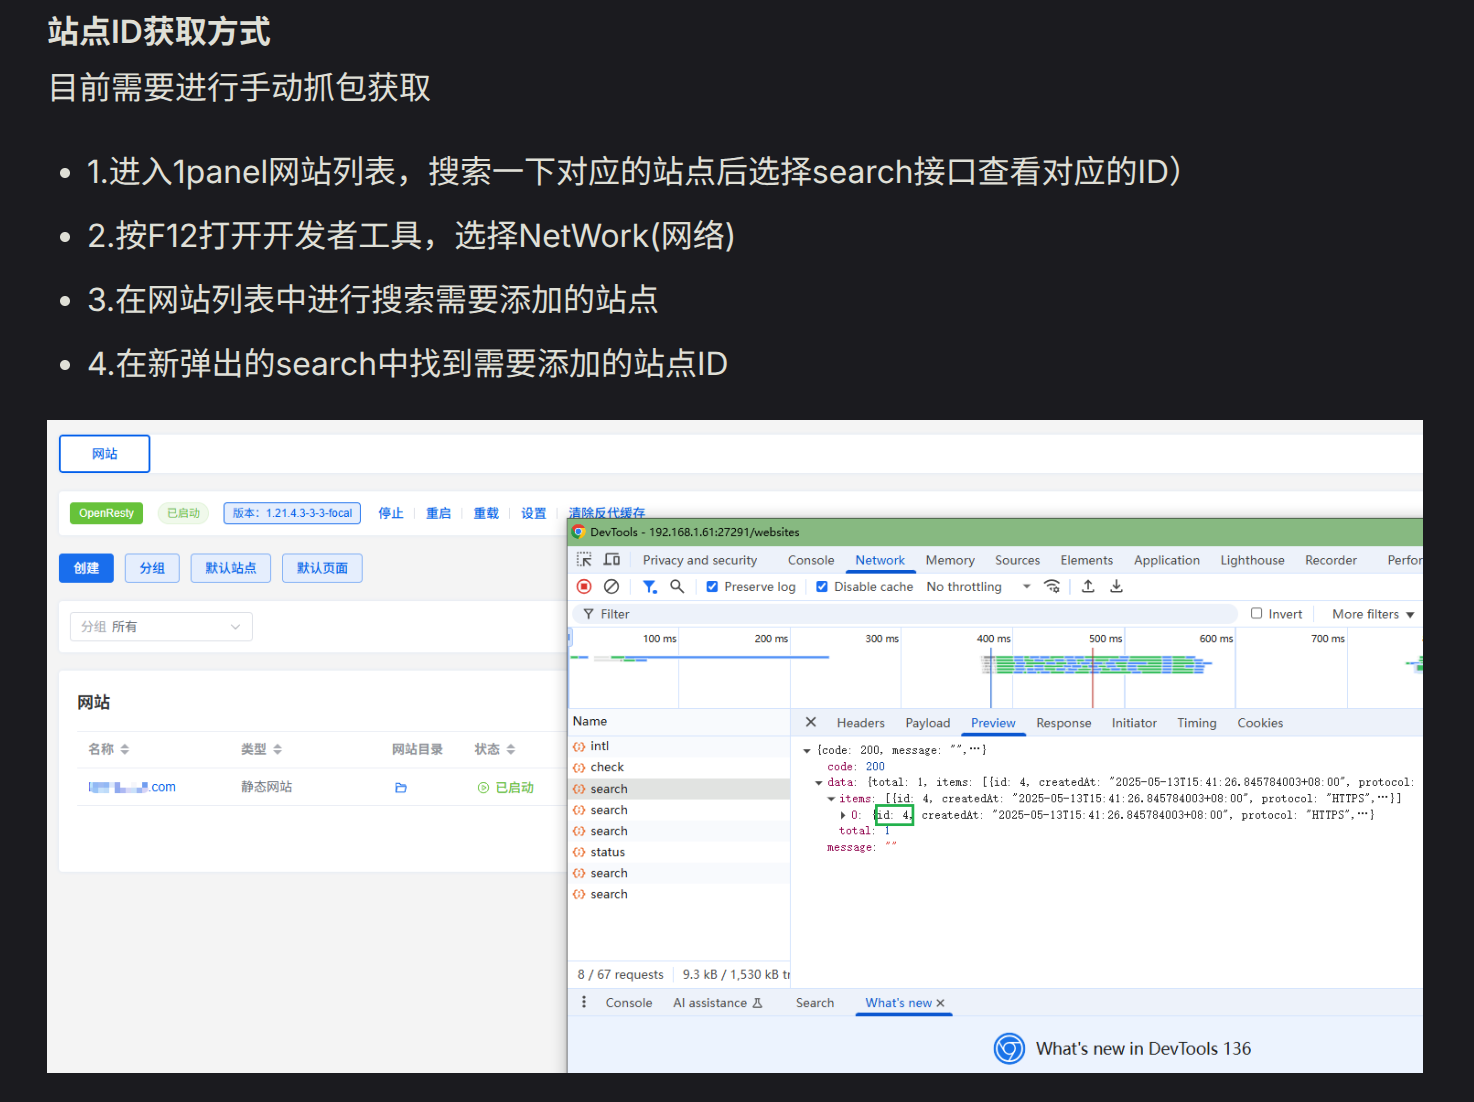Activate the inspect element picker icon in DevTools
Screen dimensions: 1474x1102
click(x=584, y=560)
